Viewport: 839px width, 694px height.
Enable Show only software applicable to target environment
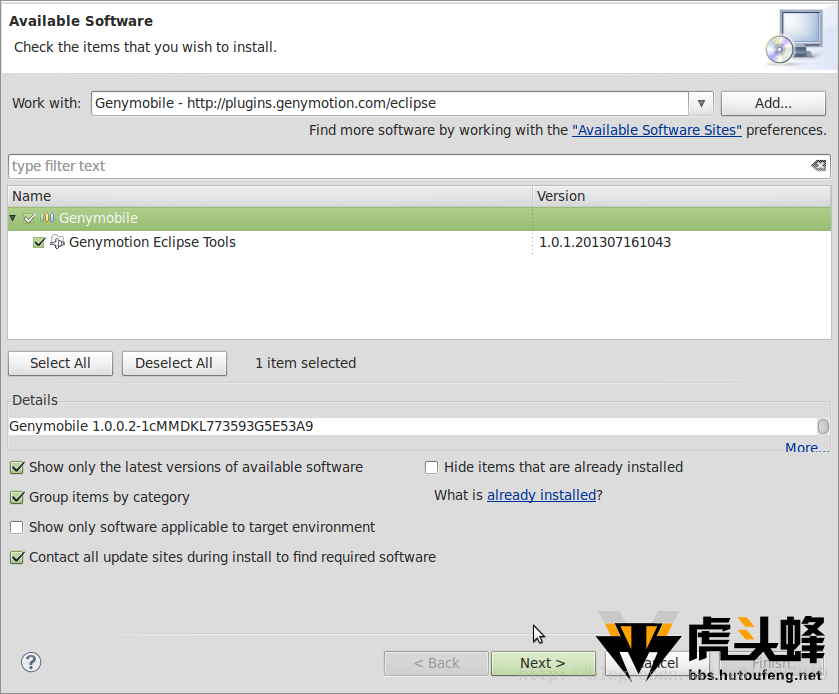click(x=17, y=528)
